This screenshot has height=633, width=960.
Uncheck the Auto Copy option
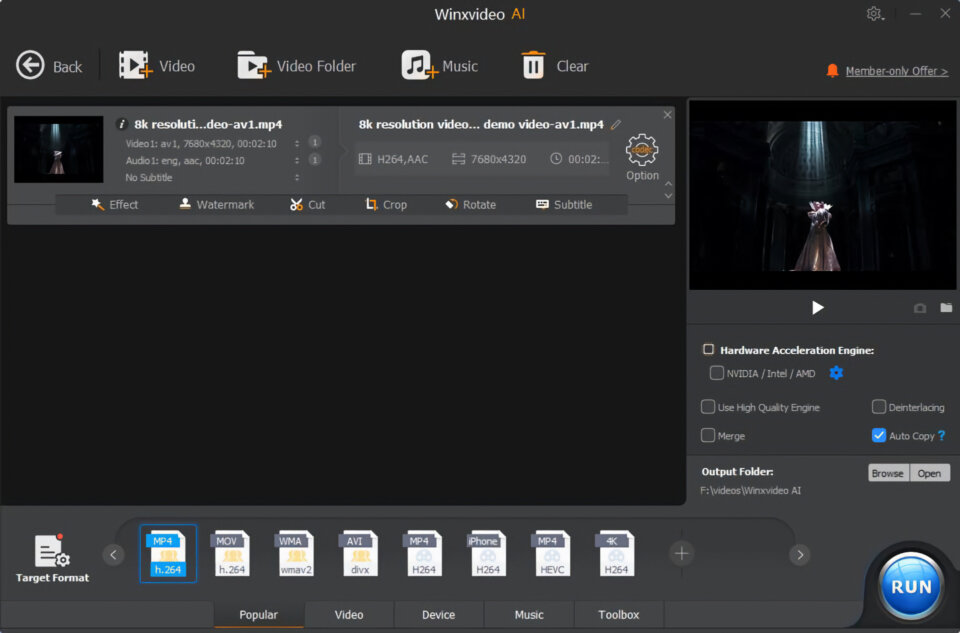[x=879, y=435]
